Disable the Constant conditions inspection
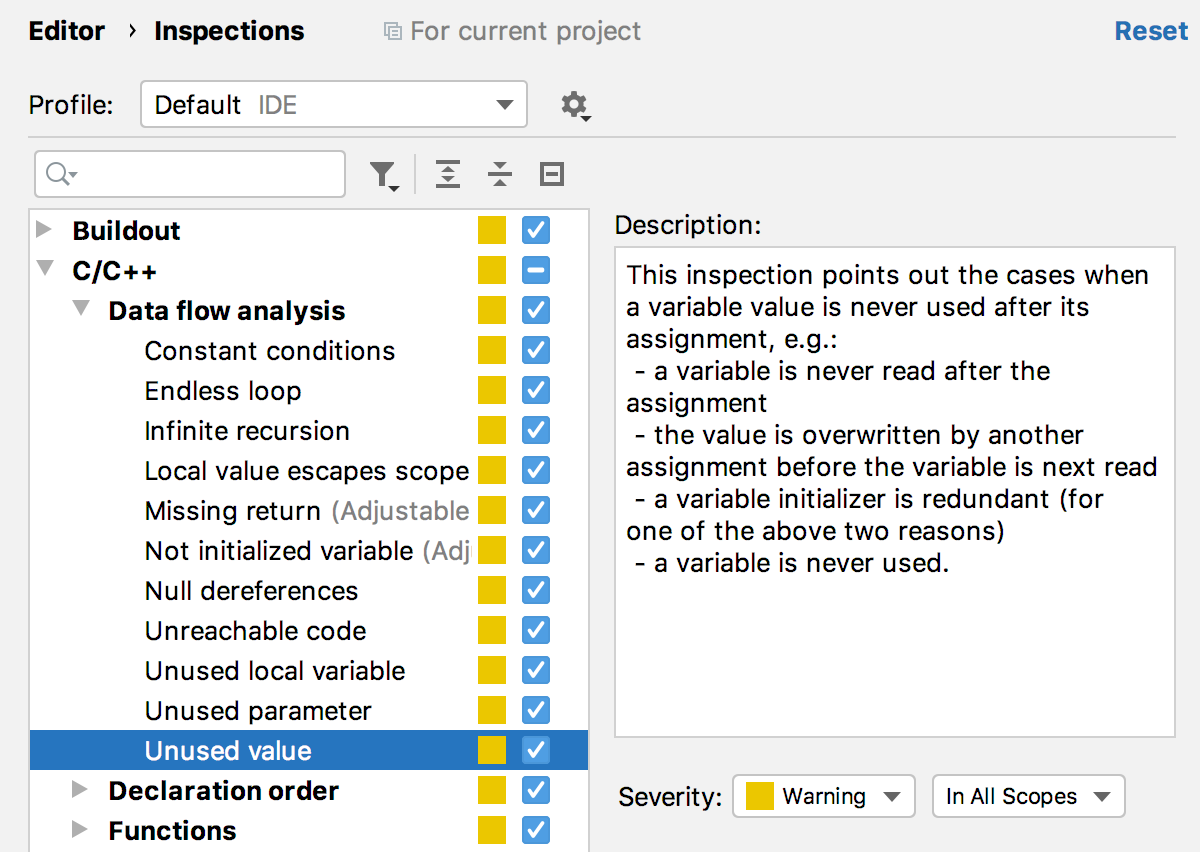This screenshot has width=1200, height=852. [x=536, y=351]
